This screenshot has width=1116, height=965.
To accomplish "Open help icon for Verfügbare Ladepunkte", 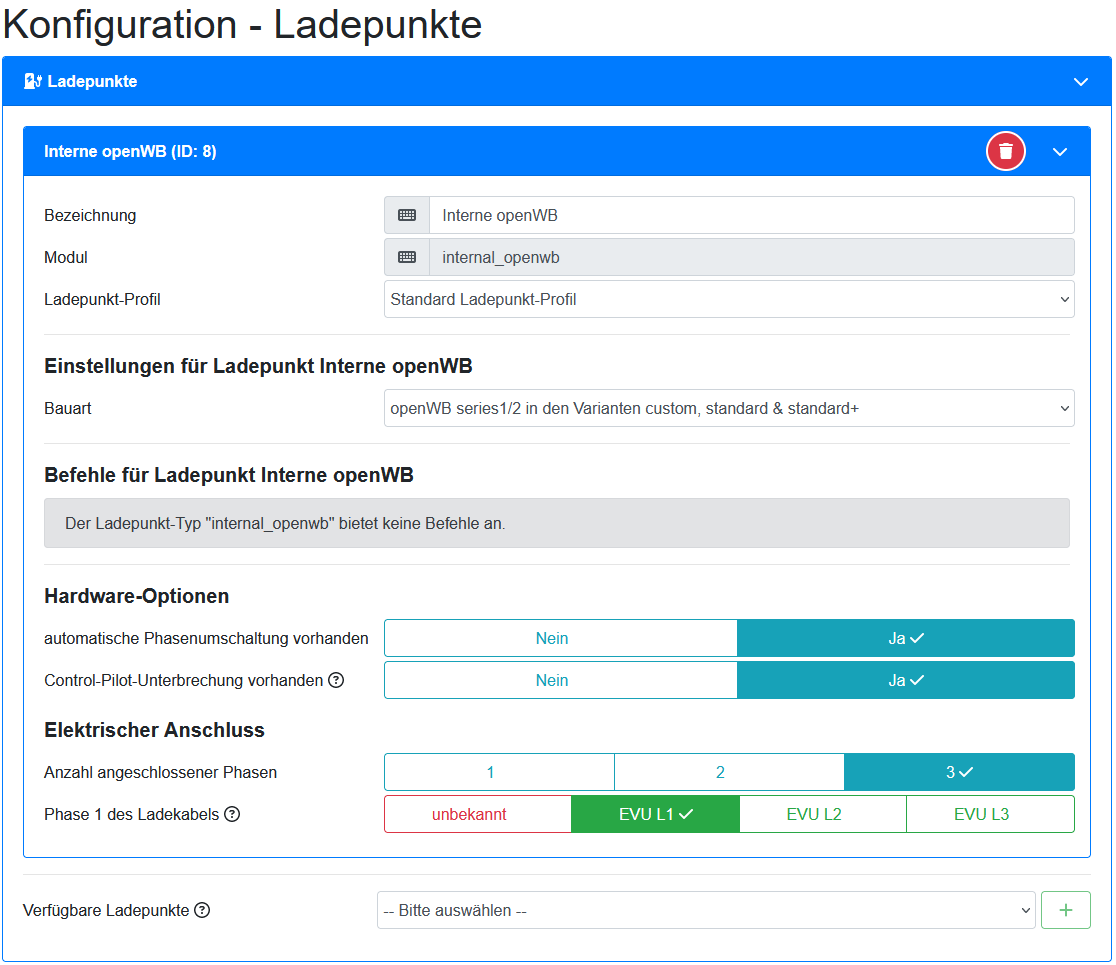I will coord(202,910).
